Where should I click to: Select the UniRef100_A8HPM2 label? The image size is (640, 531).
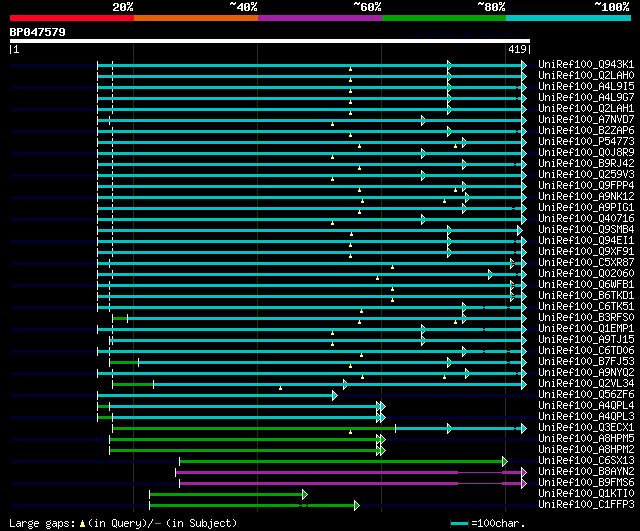pos(586,450)
